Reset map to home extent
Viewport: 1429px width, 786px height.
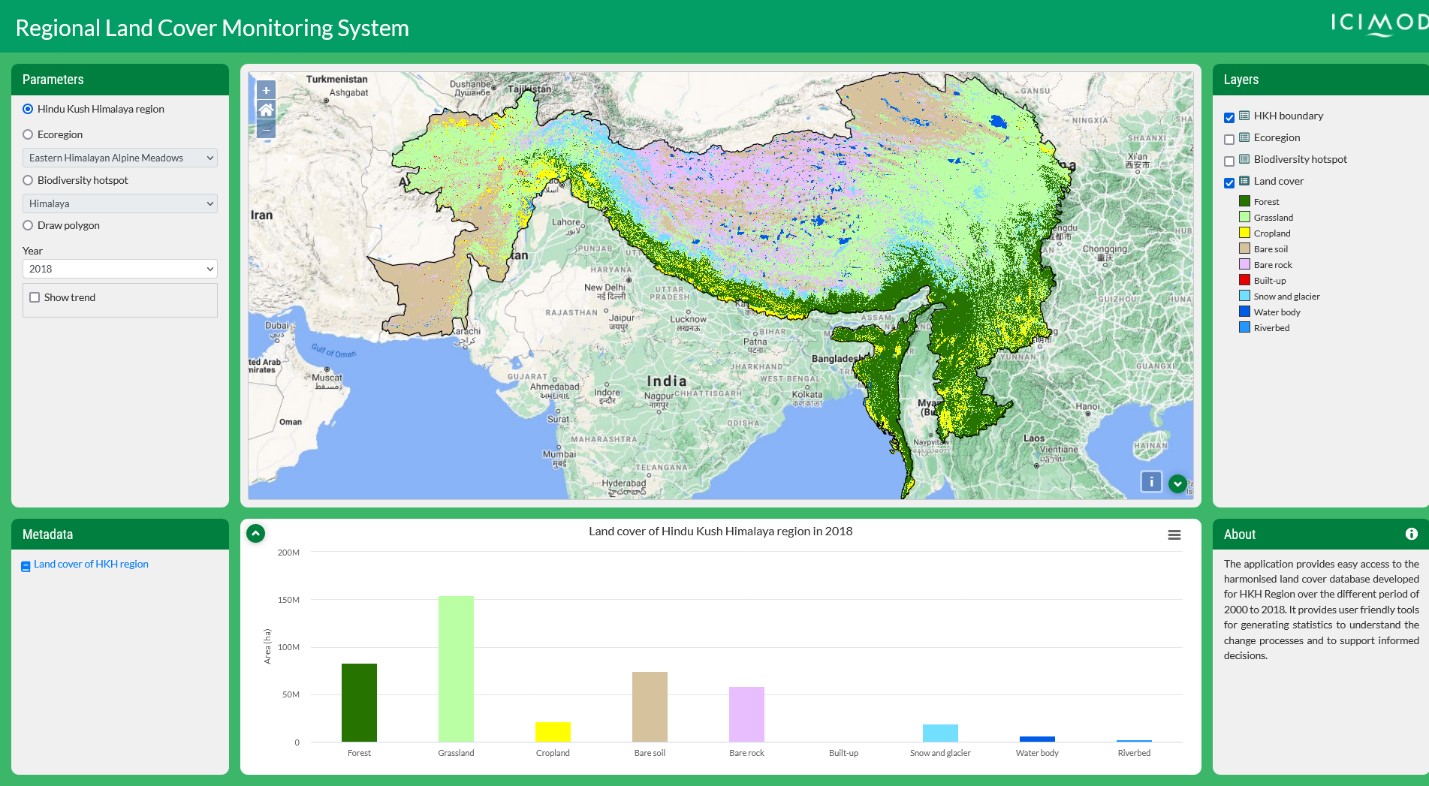(x=266, y=110)
